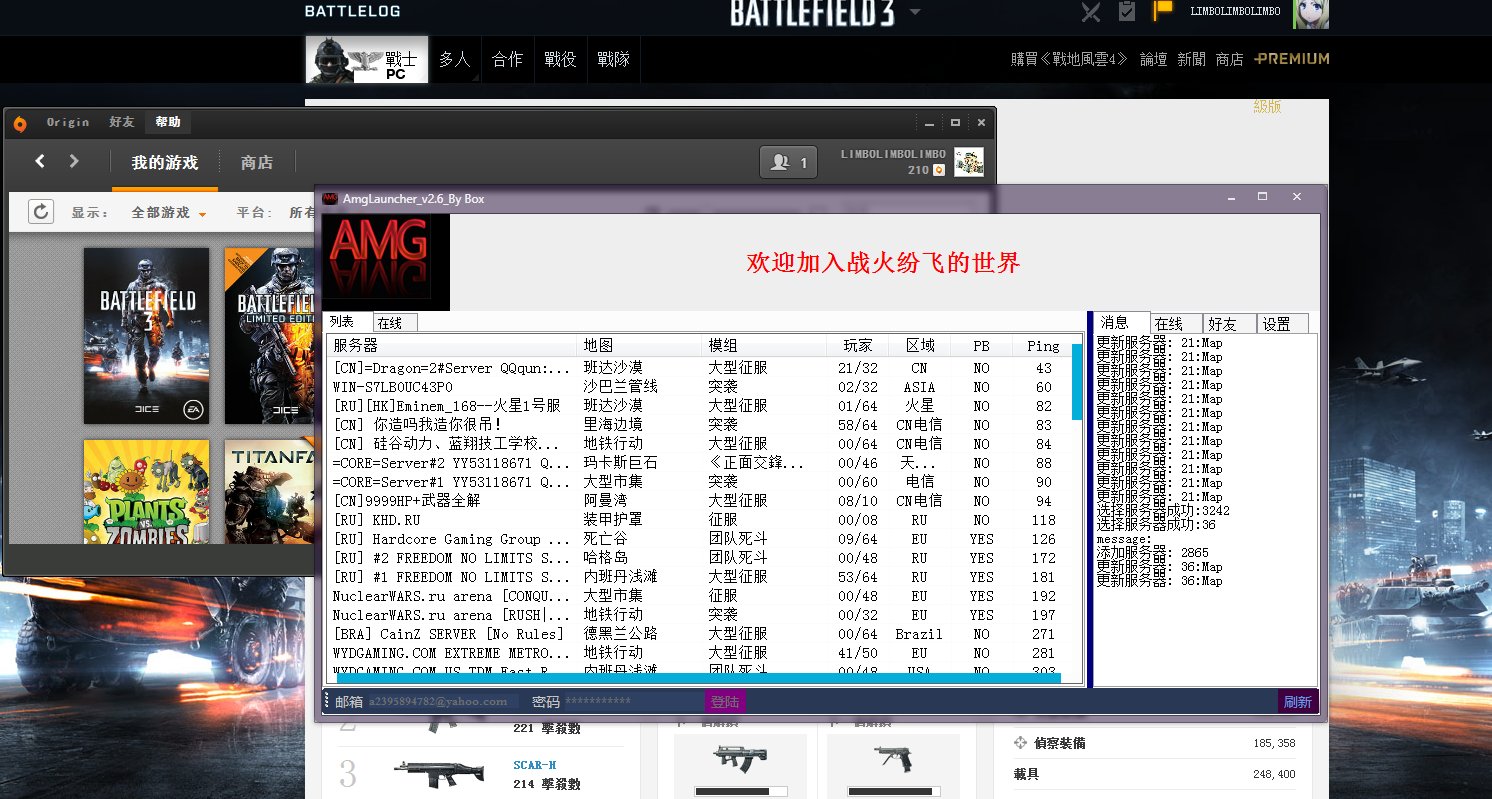The image size is (1492, 799).
Task: Click the SCAR-H weapon name link
Action: coord(535,765)
